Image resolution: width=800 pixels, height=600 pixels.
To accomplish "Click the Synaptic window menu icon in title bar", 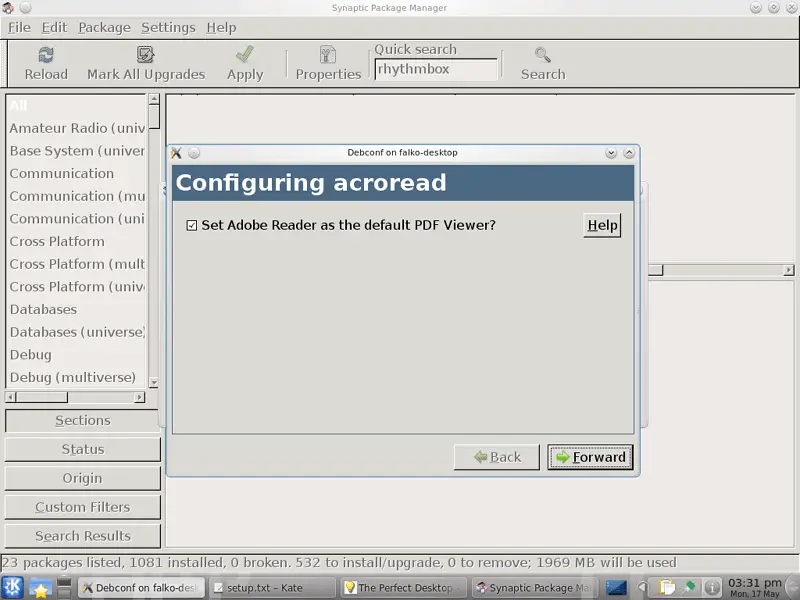I will coord(8,8).
